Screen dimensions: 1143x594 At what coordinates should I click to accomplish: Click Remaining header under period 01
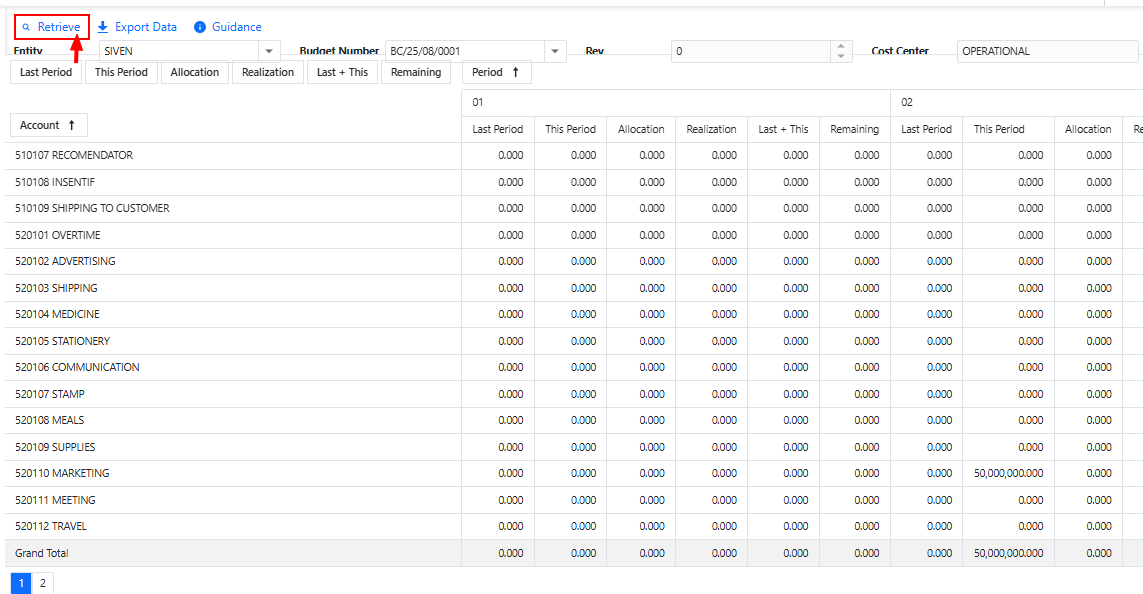[x=854, y=129]
